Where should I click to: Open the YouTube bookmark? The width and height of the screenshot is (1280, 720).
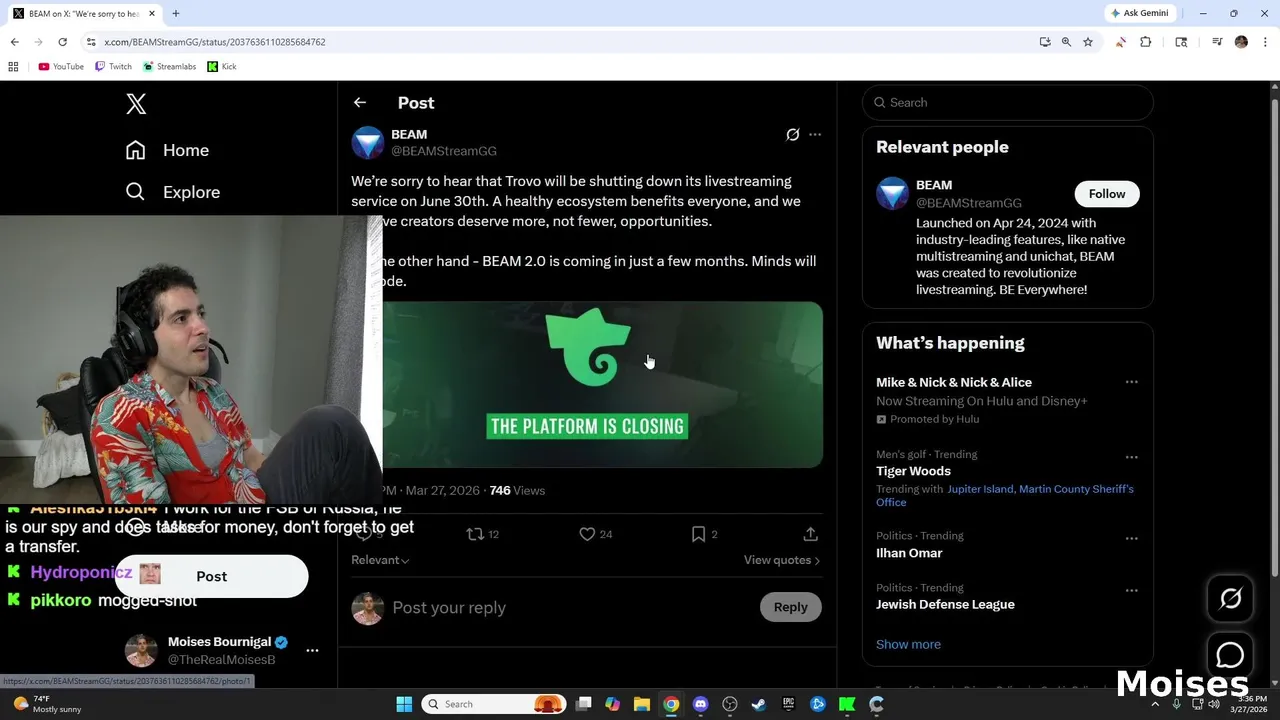click(61, 67)
